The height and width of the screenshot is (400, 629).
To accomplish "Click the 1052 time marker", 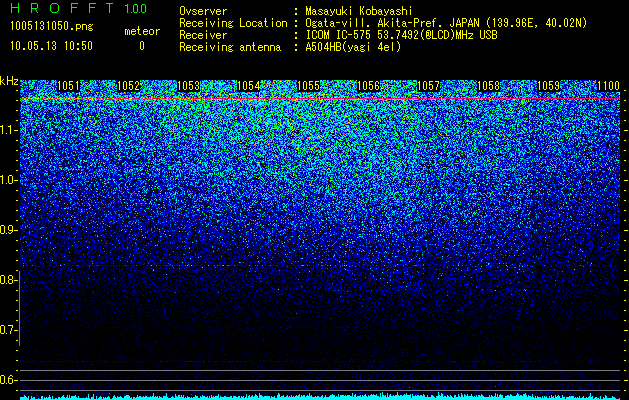I will (128, 86).
